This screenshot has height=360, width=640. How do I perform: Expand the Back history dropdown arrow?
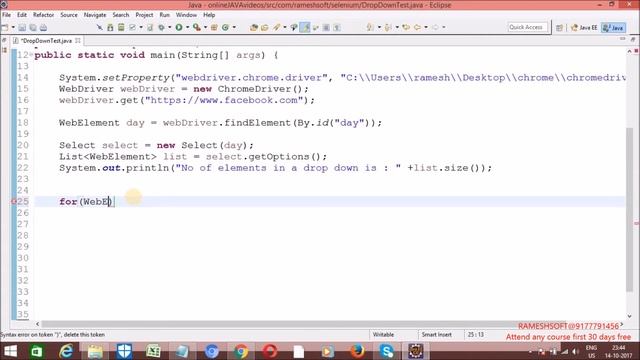426,27
